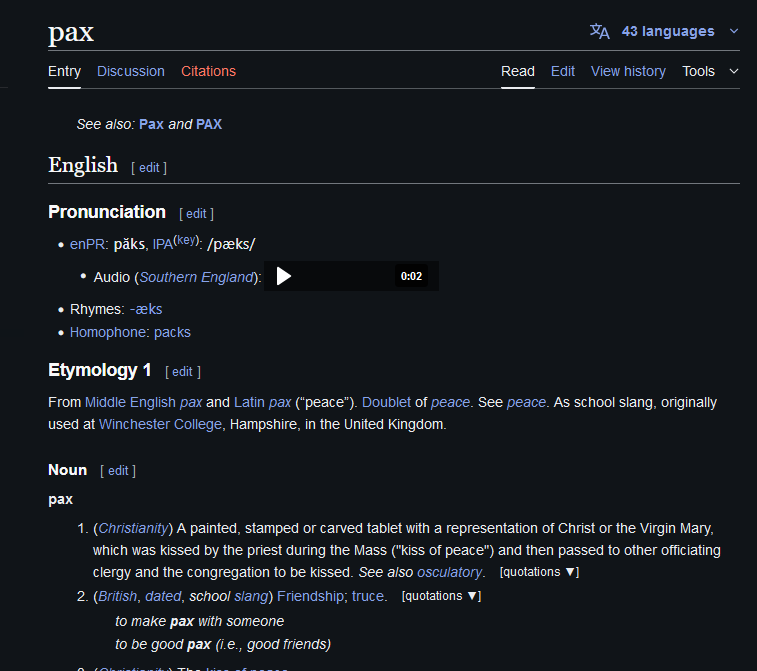Play the Southern England audio pronunciation
The image size is (757, 671).
283,276
